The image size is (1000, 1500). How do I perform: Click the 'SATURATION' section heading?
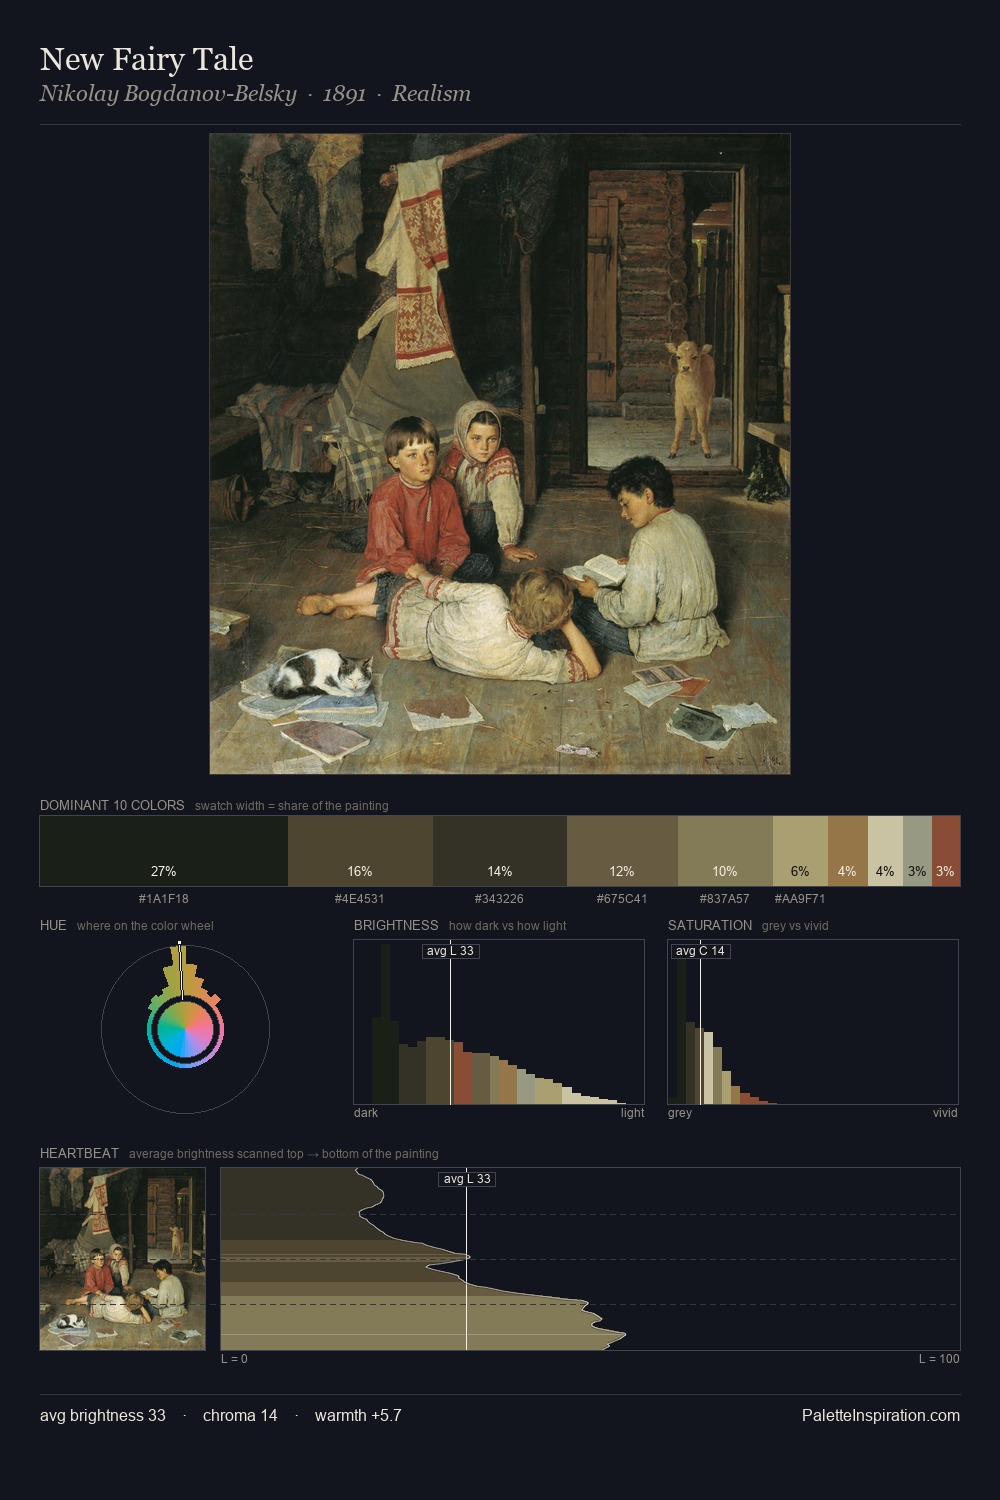710,925
